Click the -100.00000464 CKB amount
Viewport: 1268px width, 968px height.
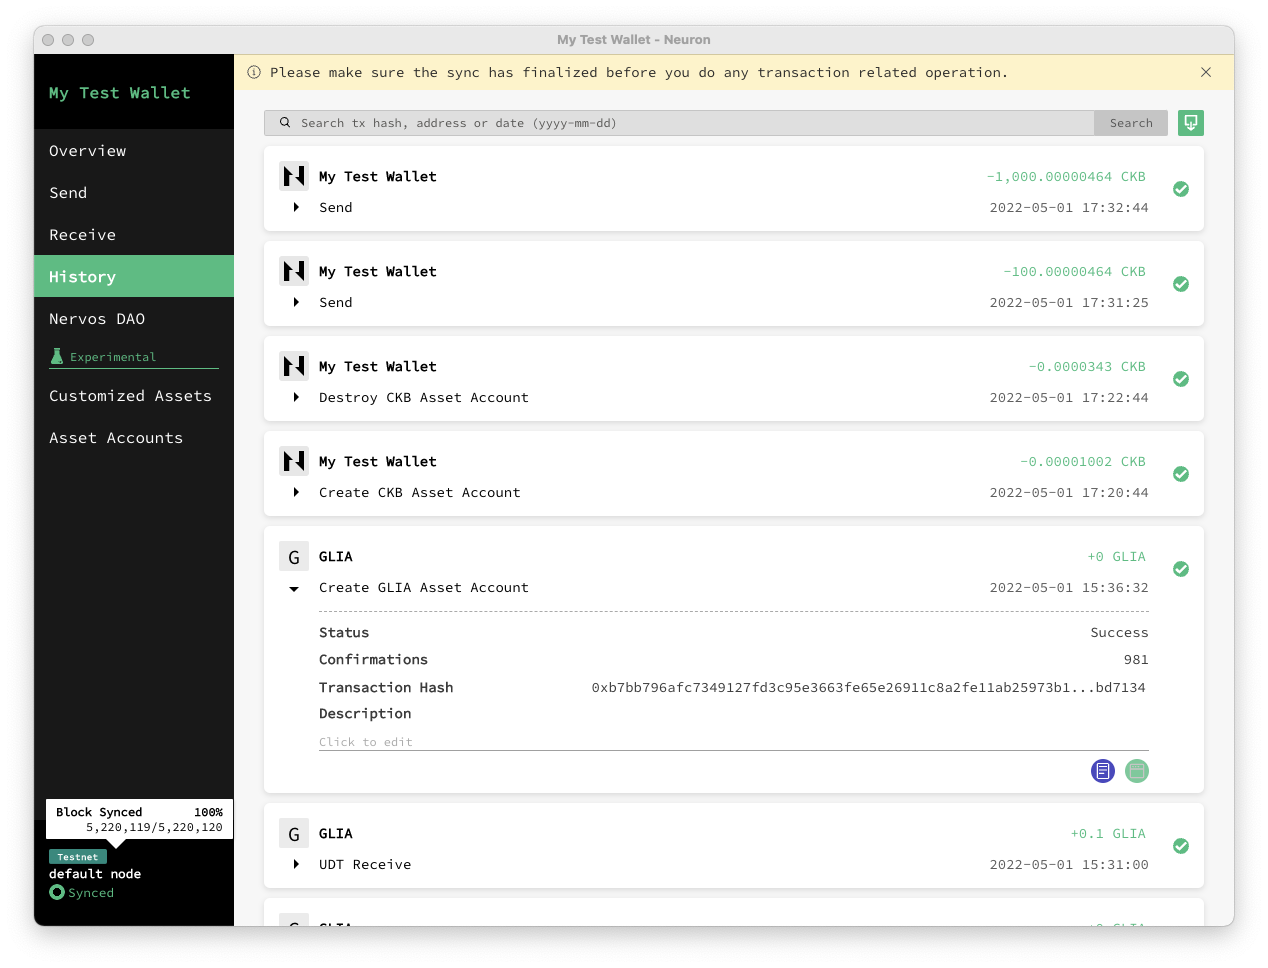pos(1074,271)
